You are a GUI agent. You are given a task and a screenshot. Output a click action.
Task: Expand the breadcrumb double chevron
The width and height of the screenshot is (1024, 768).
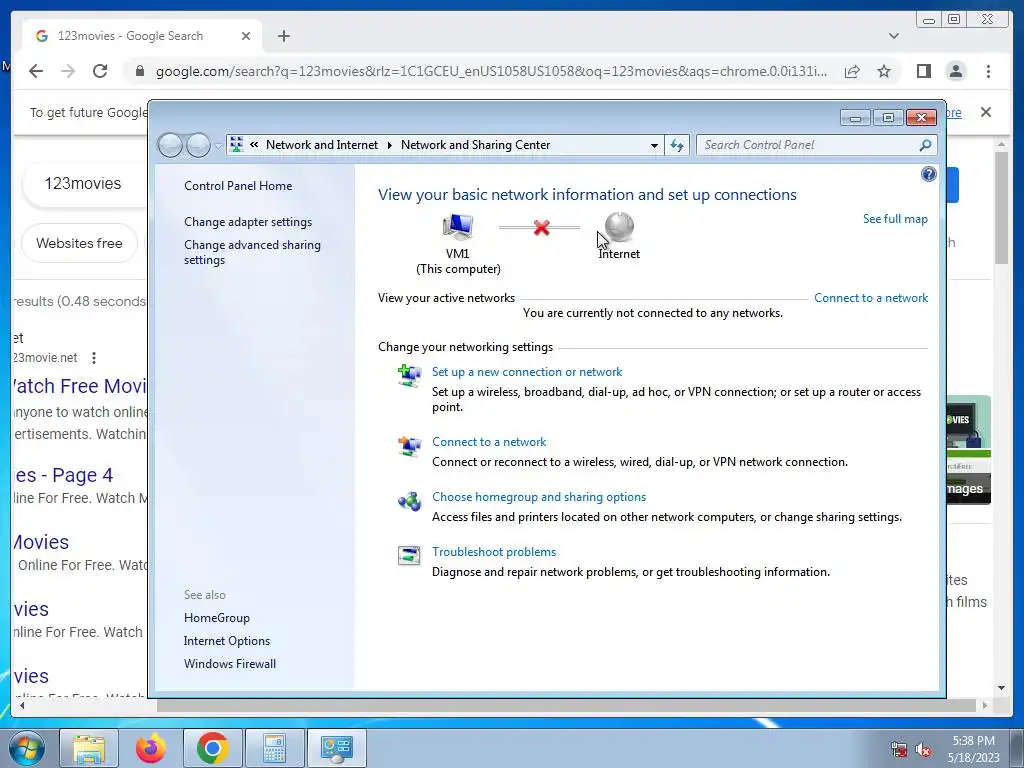coord(254,145)
